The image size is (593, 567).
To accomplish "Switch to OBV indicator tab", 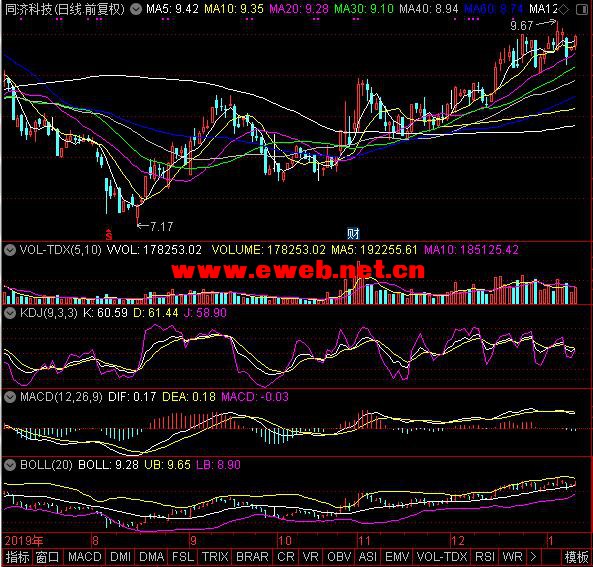I will 339,557.
